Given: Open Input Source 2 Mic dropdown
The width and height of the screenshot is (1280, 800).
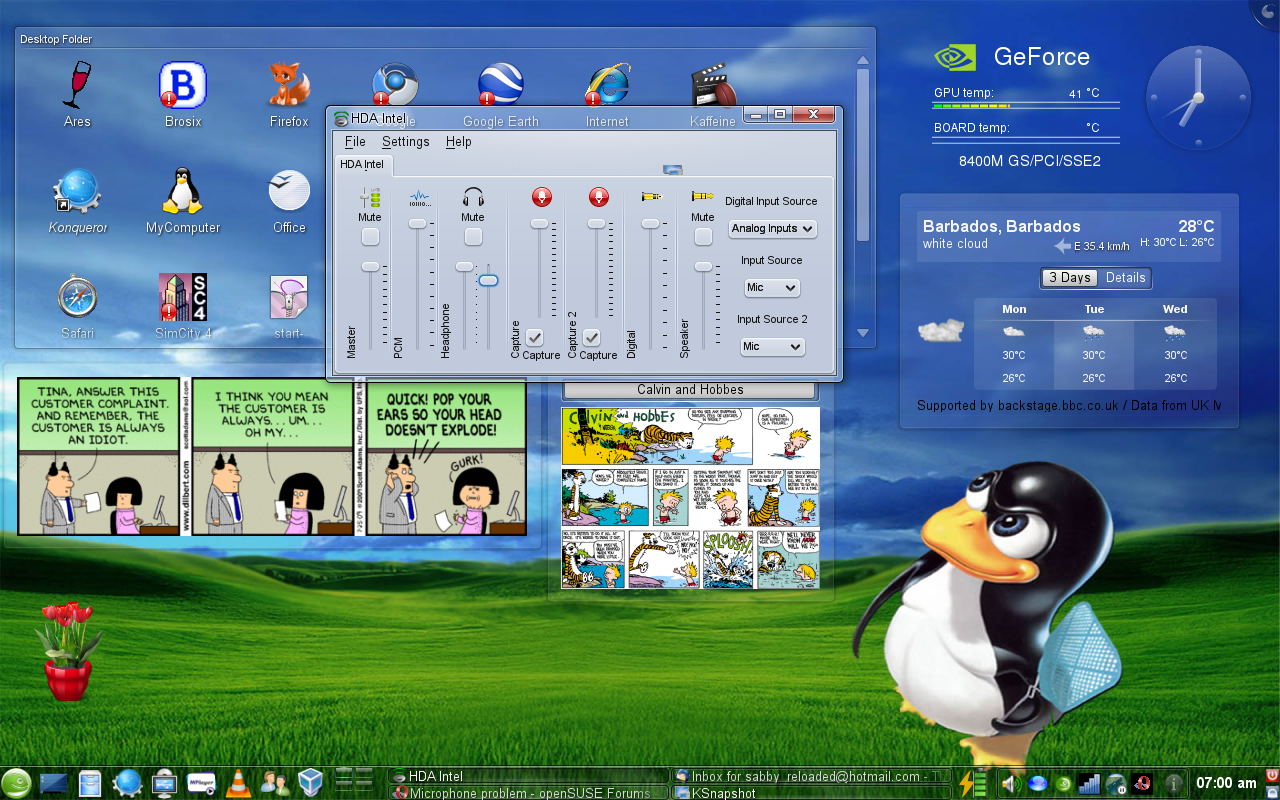Looking at the screenshot, I should [x=772, y=346].
